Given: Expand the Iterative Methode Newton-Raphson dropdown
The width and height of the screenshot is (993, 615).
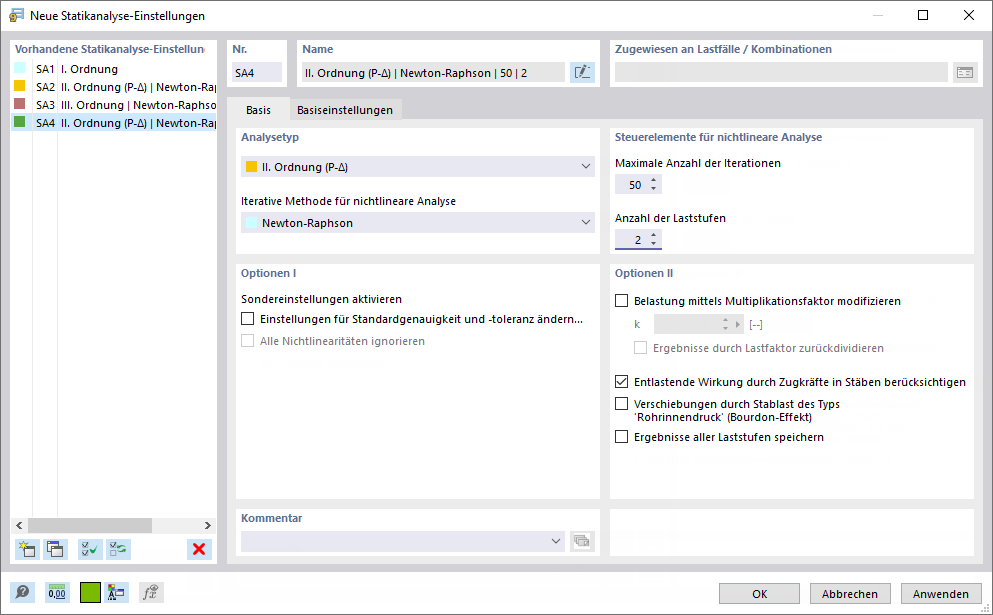Looking at the screenshot, I should [418, 223].
